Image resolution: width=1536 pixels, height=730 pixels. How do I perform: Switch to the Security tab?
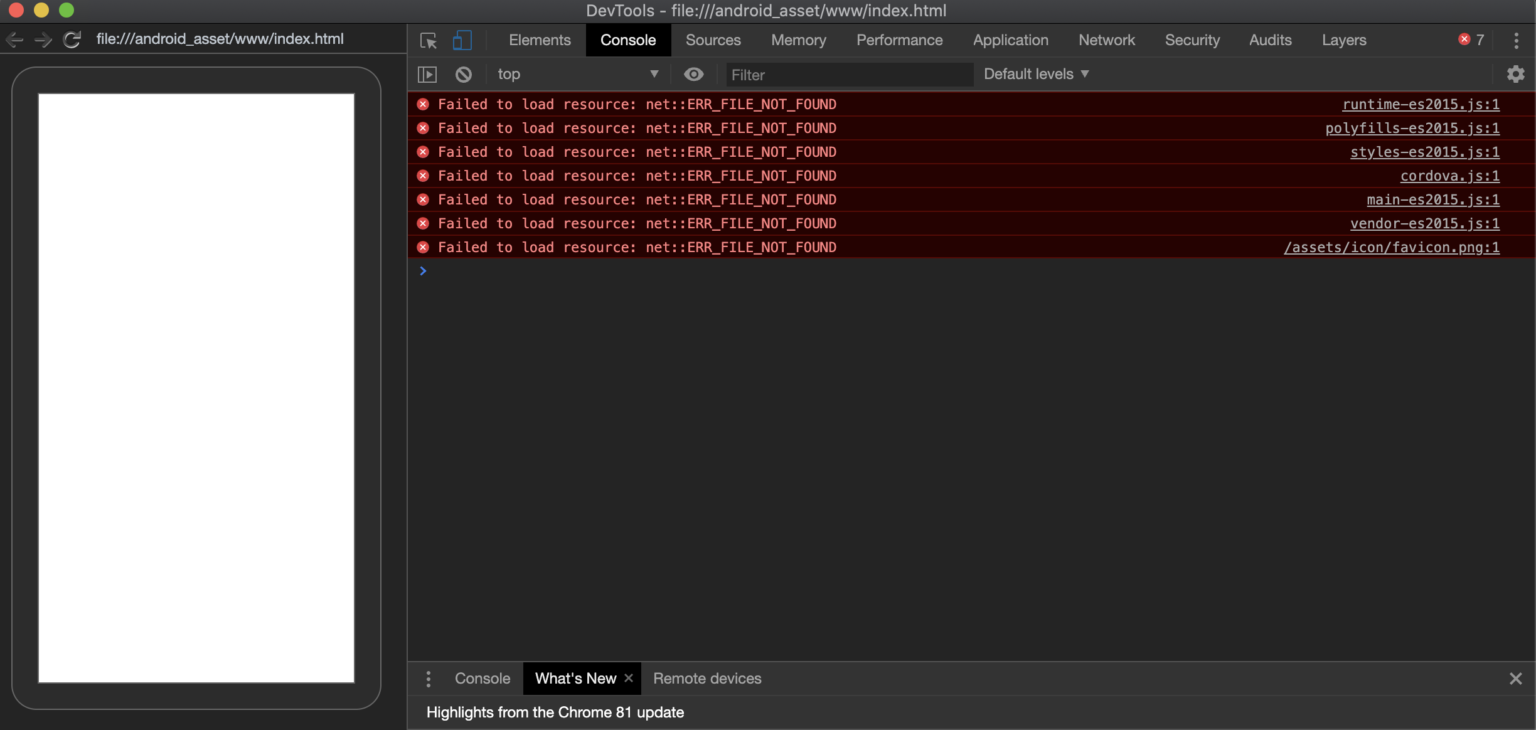coord(1192,40)
